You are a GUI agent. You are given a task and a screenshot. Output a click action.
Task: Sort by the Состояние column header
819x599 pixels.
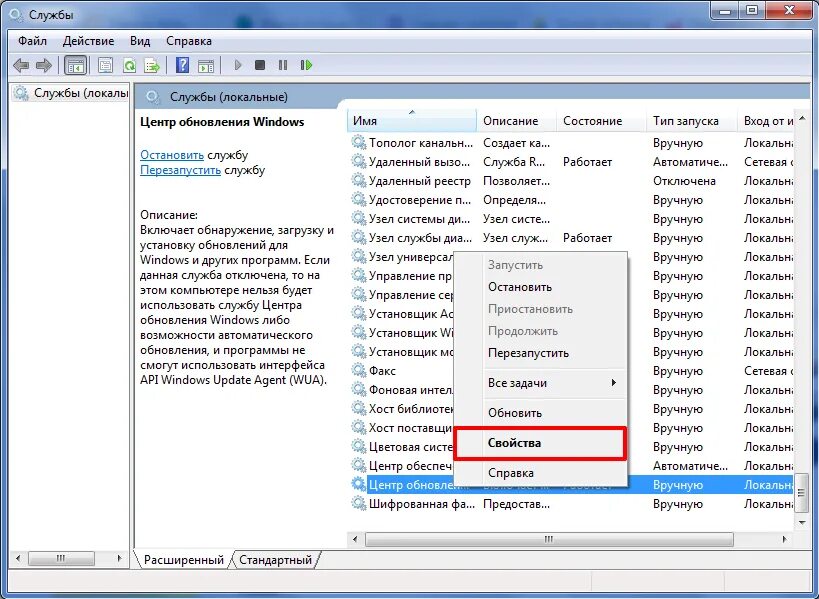coord(602,121)
